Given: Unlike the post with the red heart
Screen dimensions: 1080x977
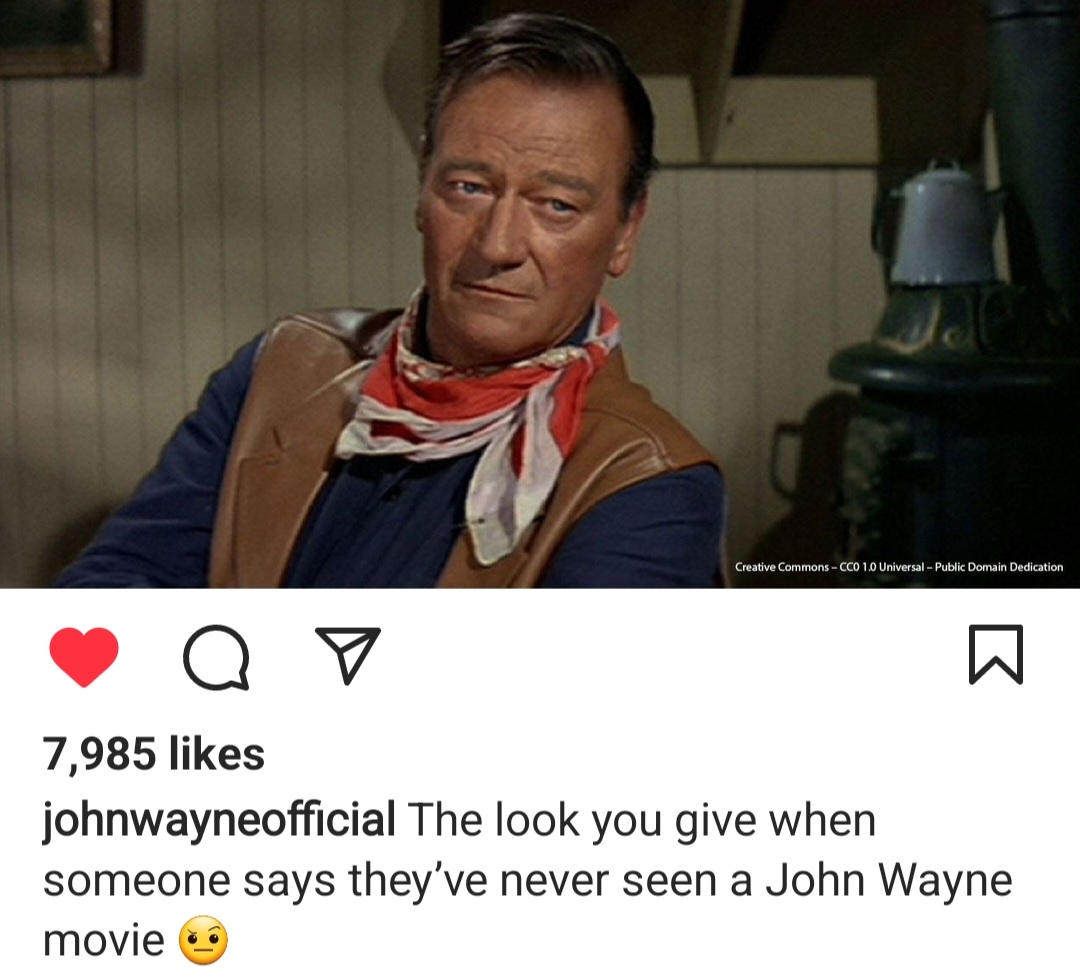Looking at the screenshot, I should point(84,657).
